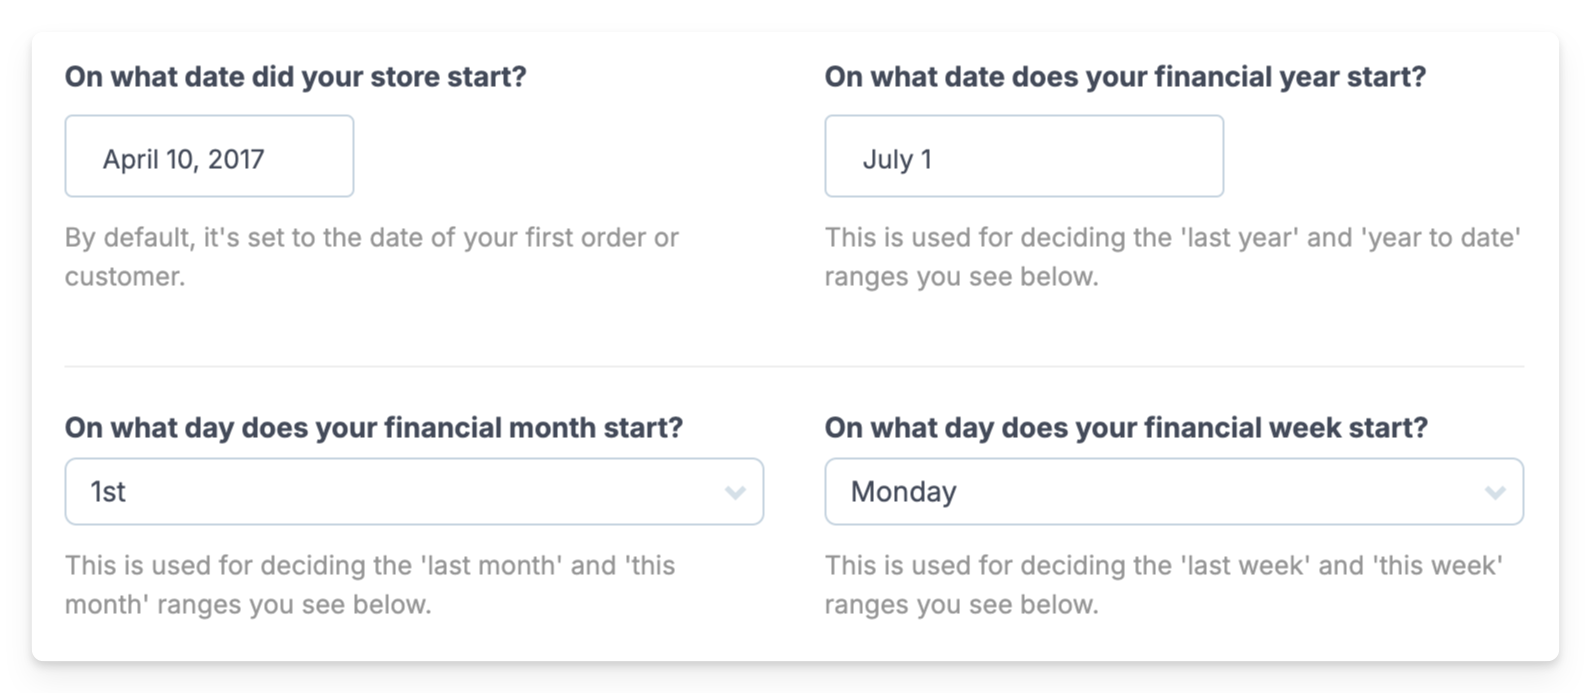This screenshot has width=1591, height=693.
Task: Click the "1st" selected value text
Action: tap(108, 492)
